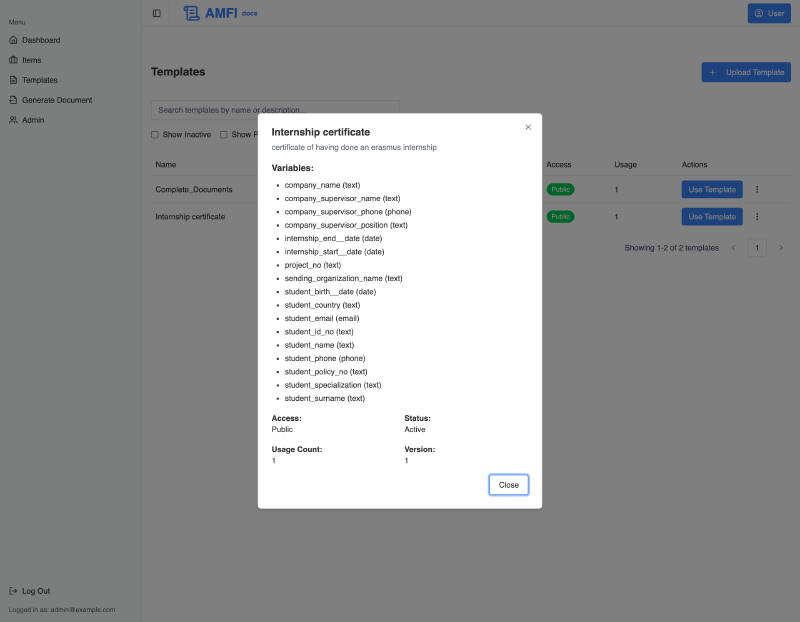Click the Internship certificate dialog title
The image size is (800, 622).
coord(320,132)
